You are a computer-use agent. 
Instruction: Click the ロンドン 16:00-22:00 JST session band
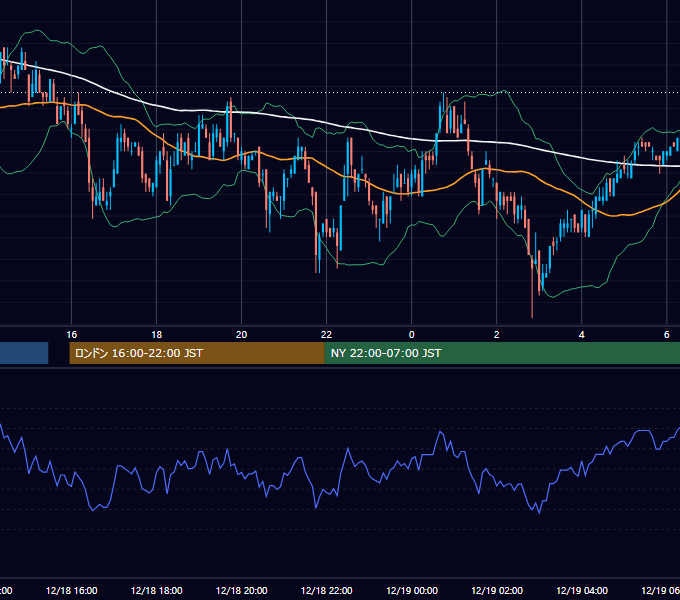click(197, 353)
